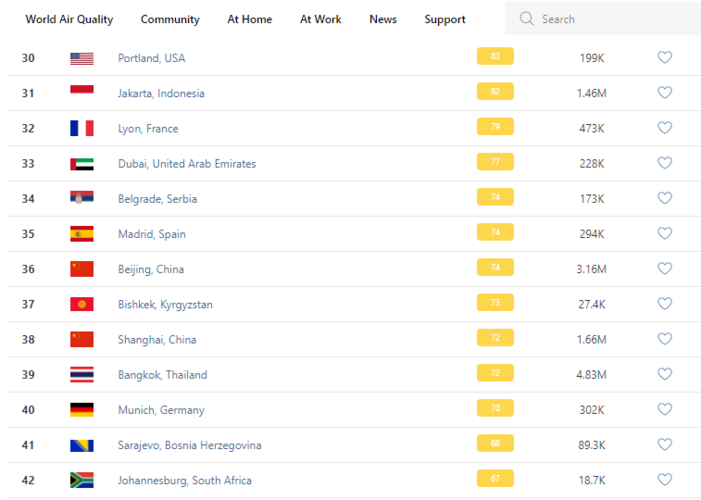Favorite Portland, USA with heart icon
This screenshot has height=500, width=701.
[664, 58]
